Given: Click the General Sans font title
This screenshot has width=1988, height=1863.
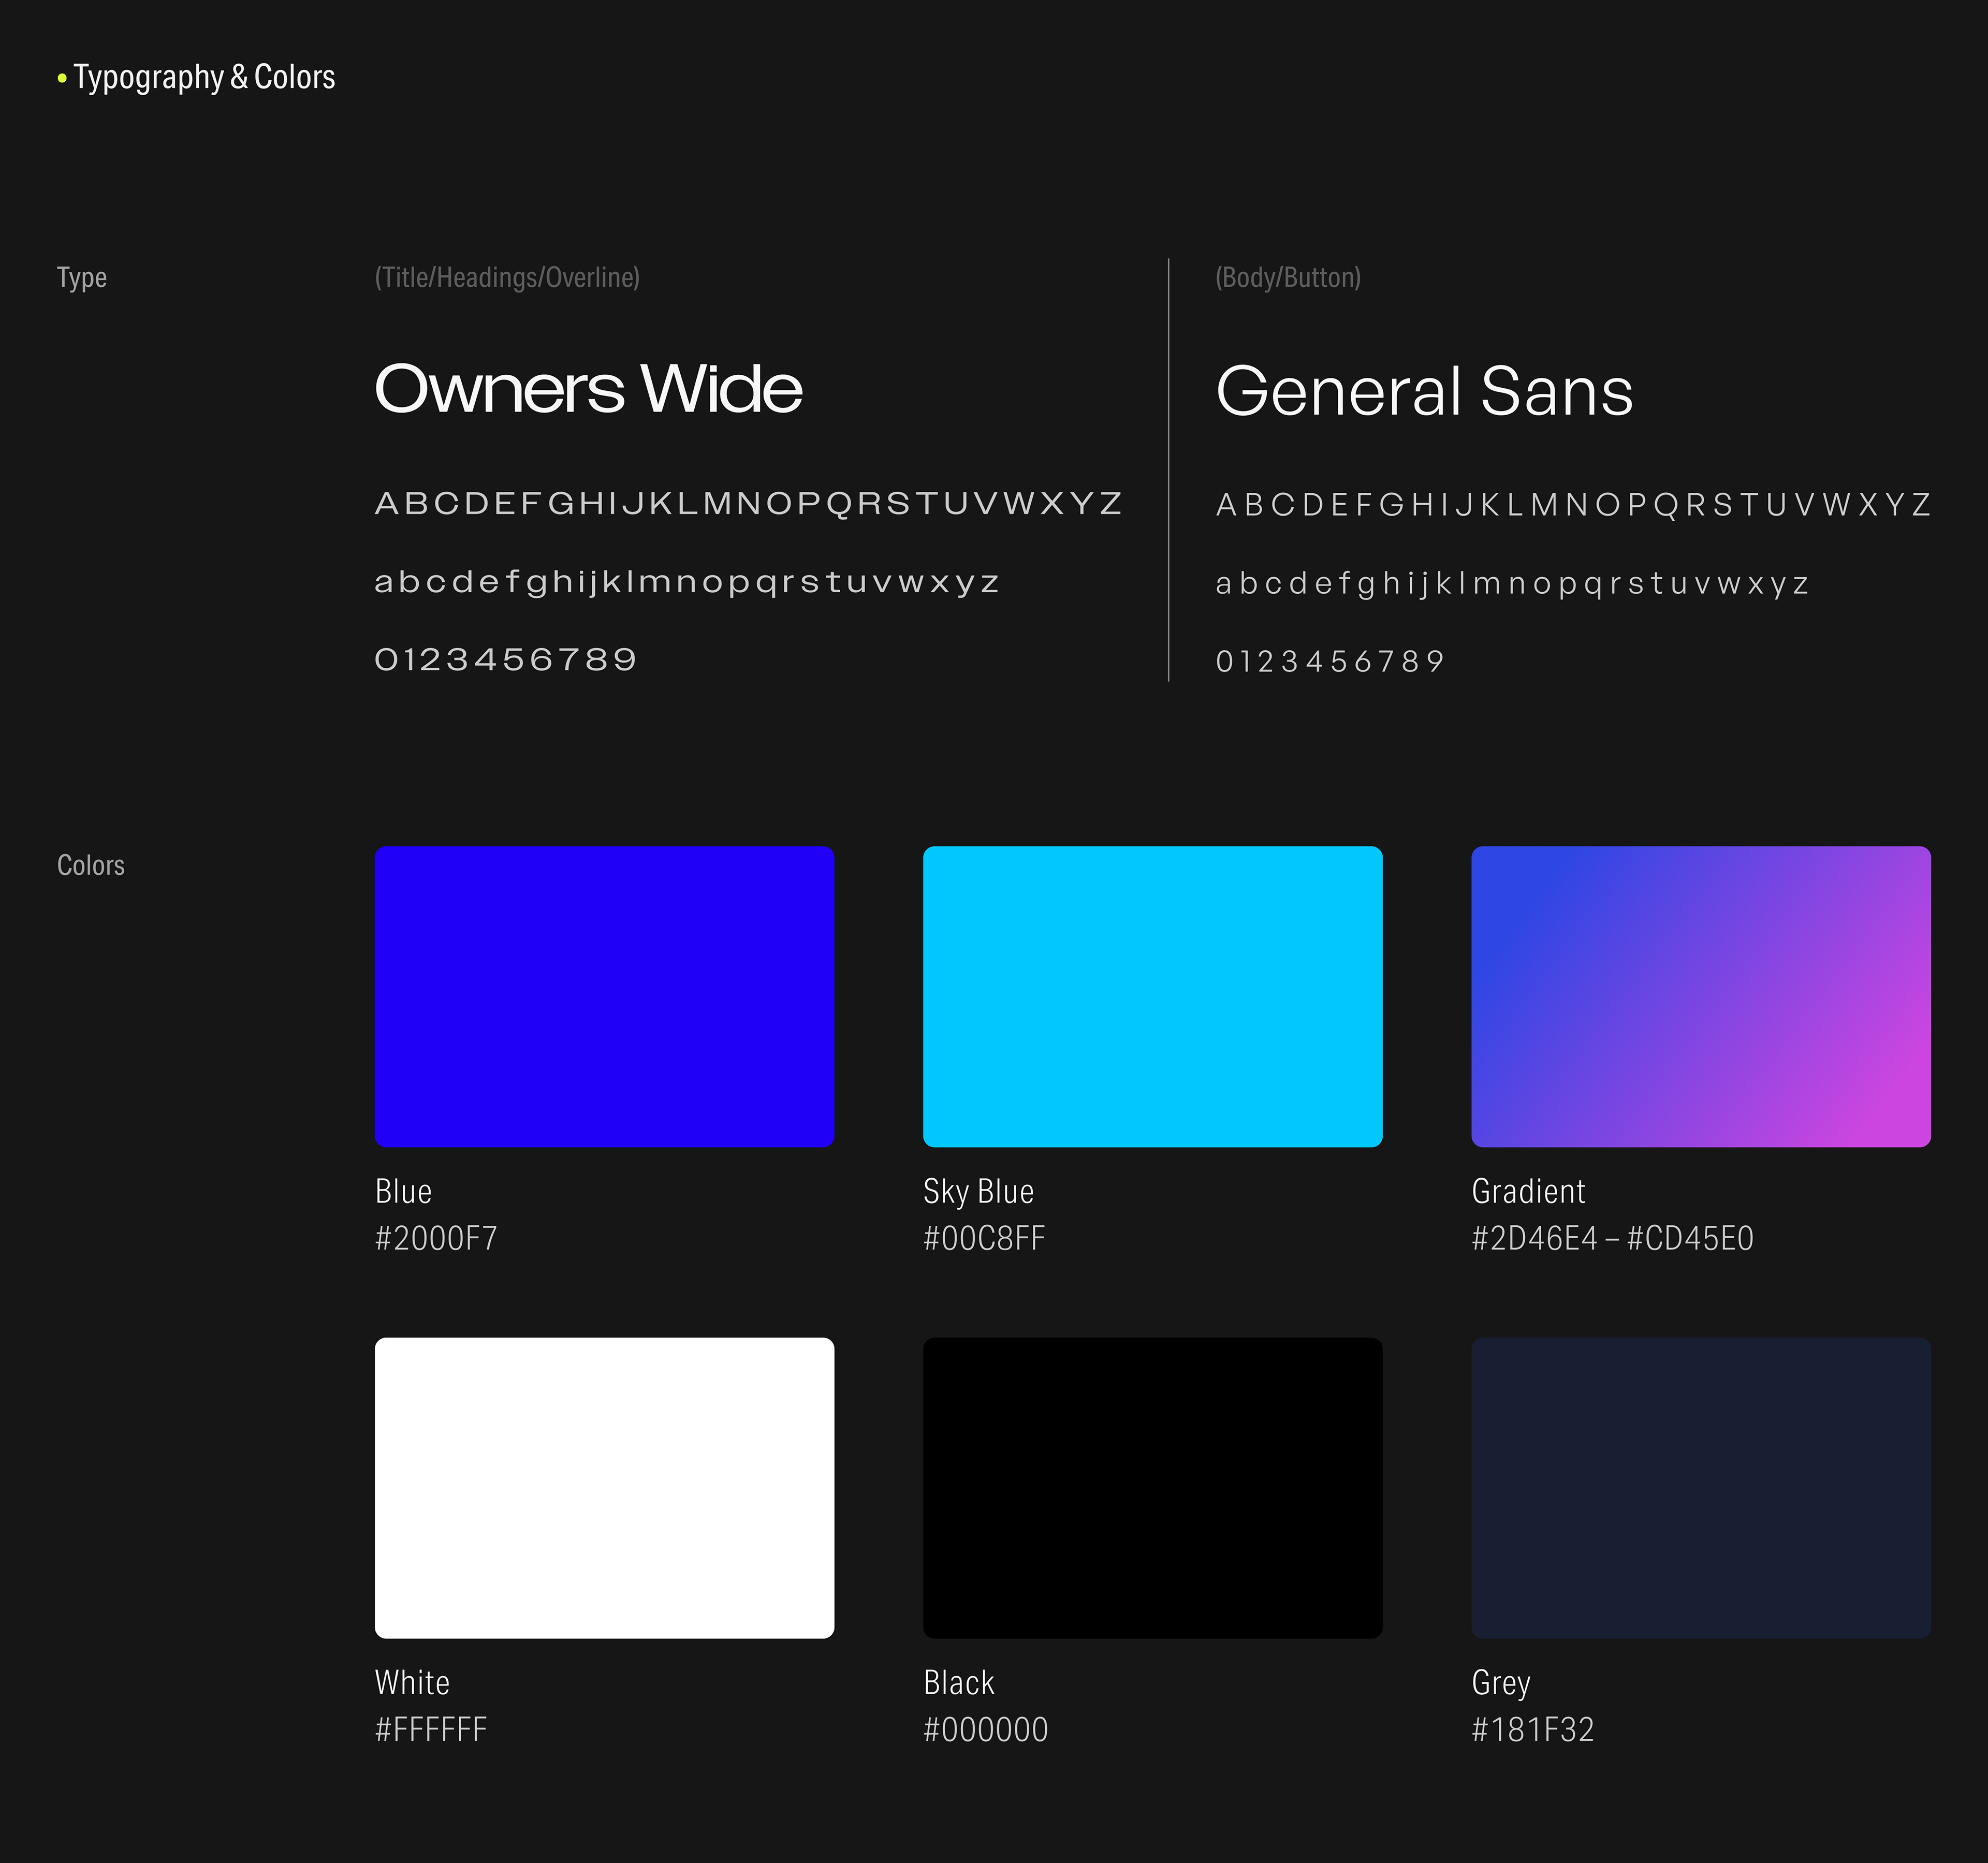Looking at the screenshot, I should [1424, 390].
